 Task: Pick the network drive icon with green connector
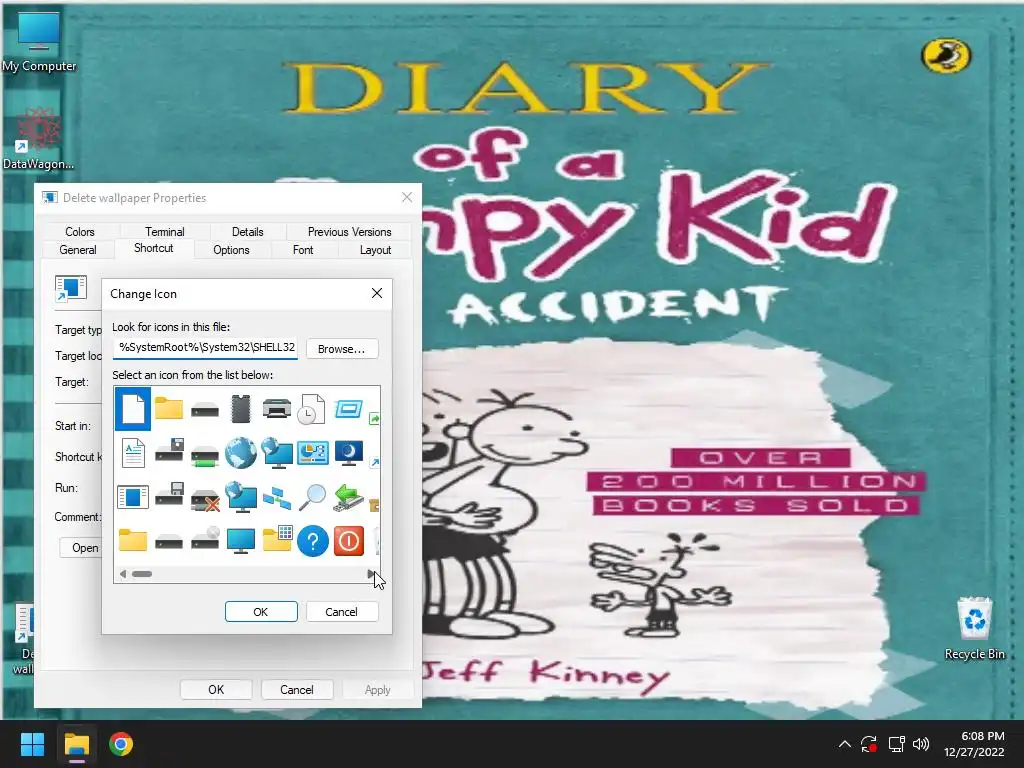[x=205, y=455]
